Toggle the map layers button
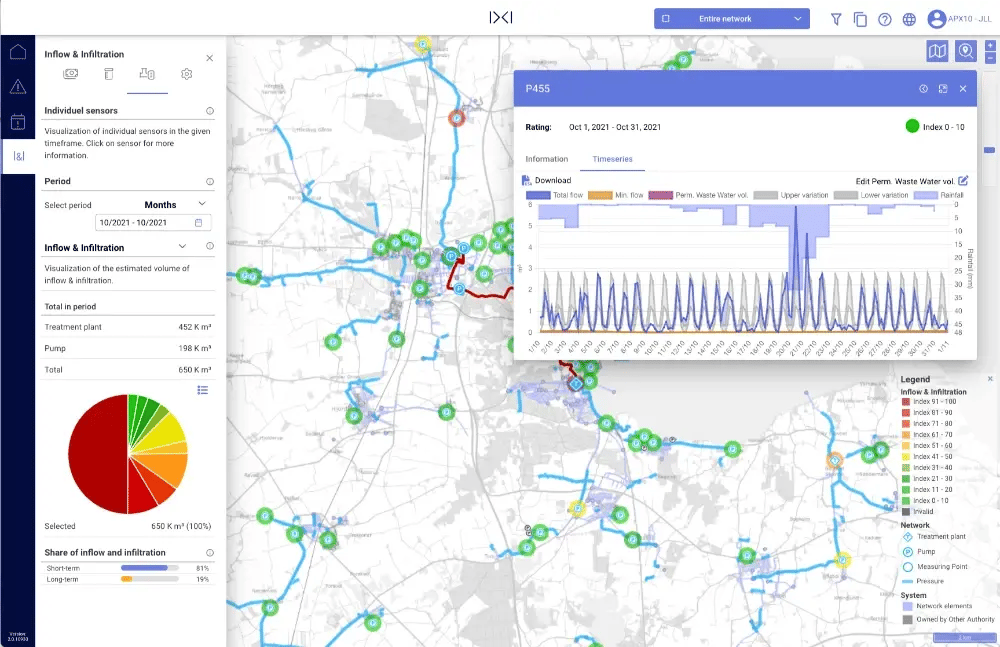Image resolution: width=1000 pixels, height=647 pixels. pyautogui.click(x=937, y=51)
